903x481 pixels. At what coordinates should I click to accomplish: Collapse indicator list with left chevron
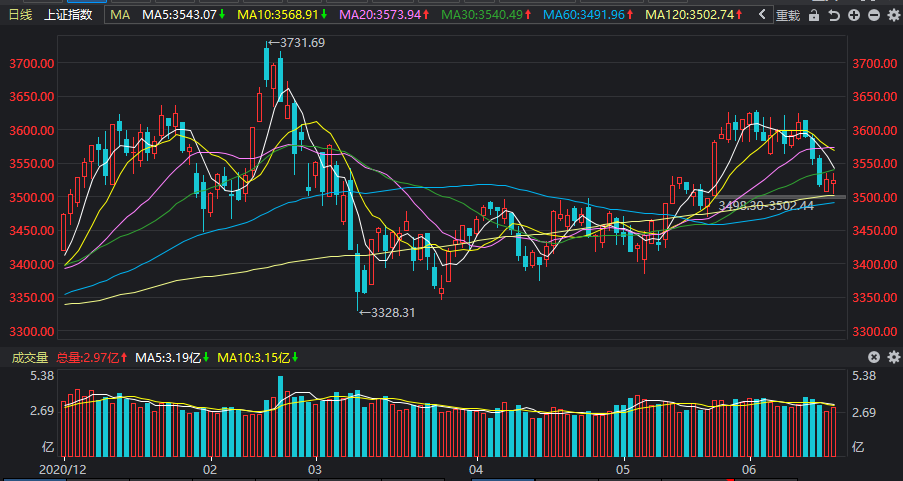click(x=762, y=15)
